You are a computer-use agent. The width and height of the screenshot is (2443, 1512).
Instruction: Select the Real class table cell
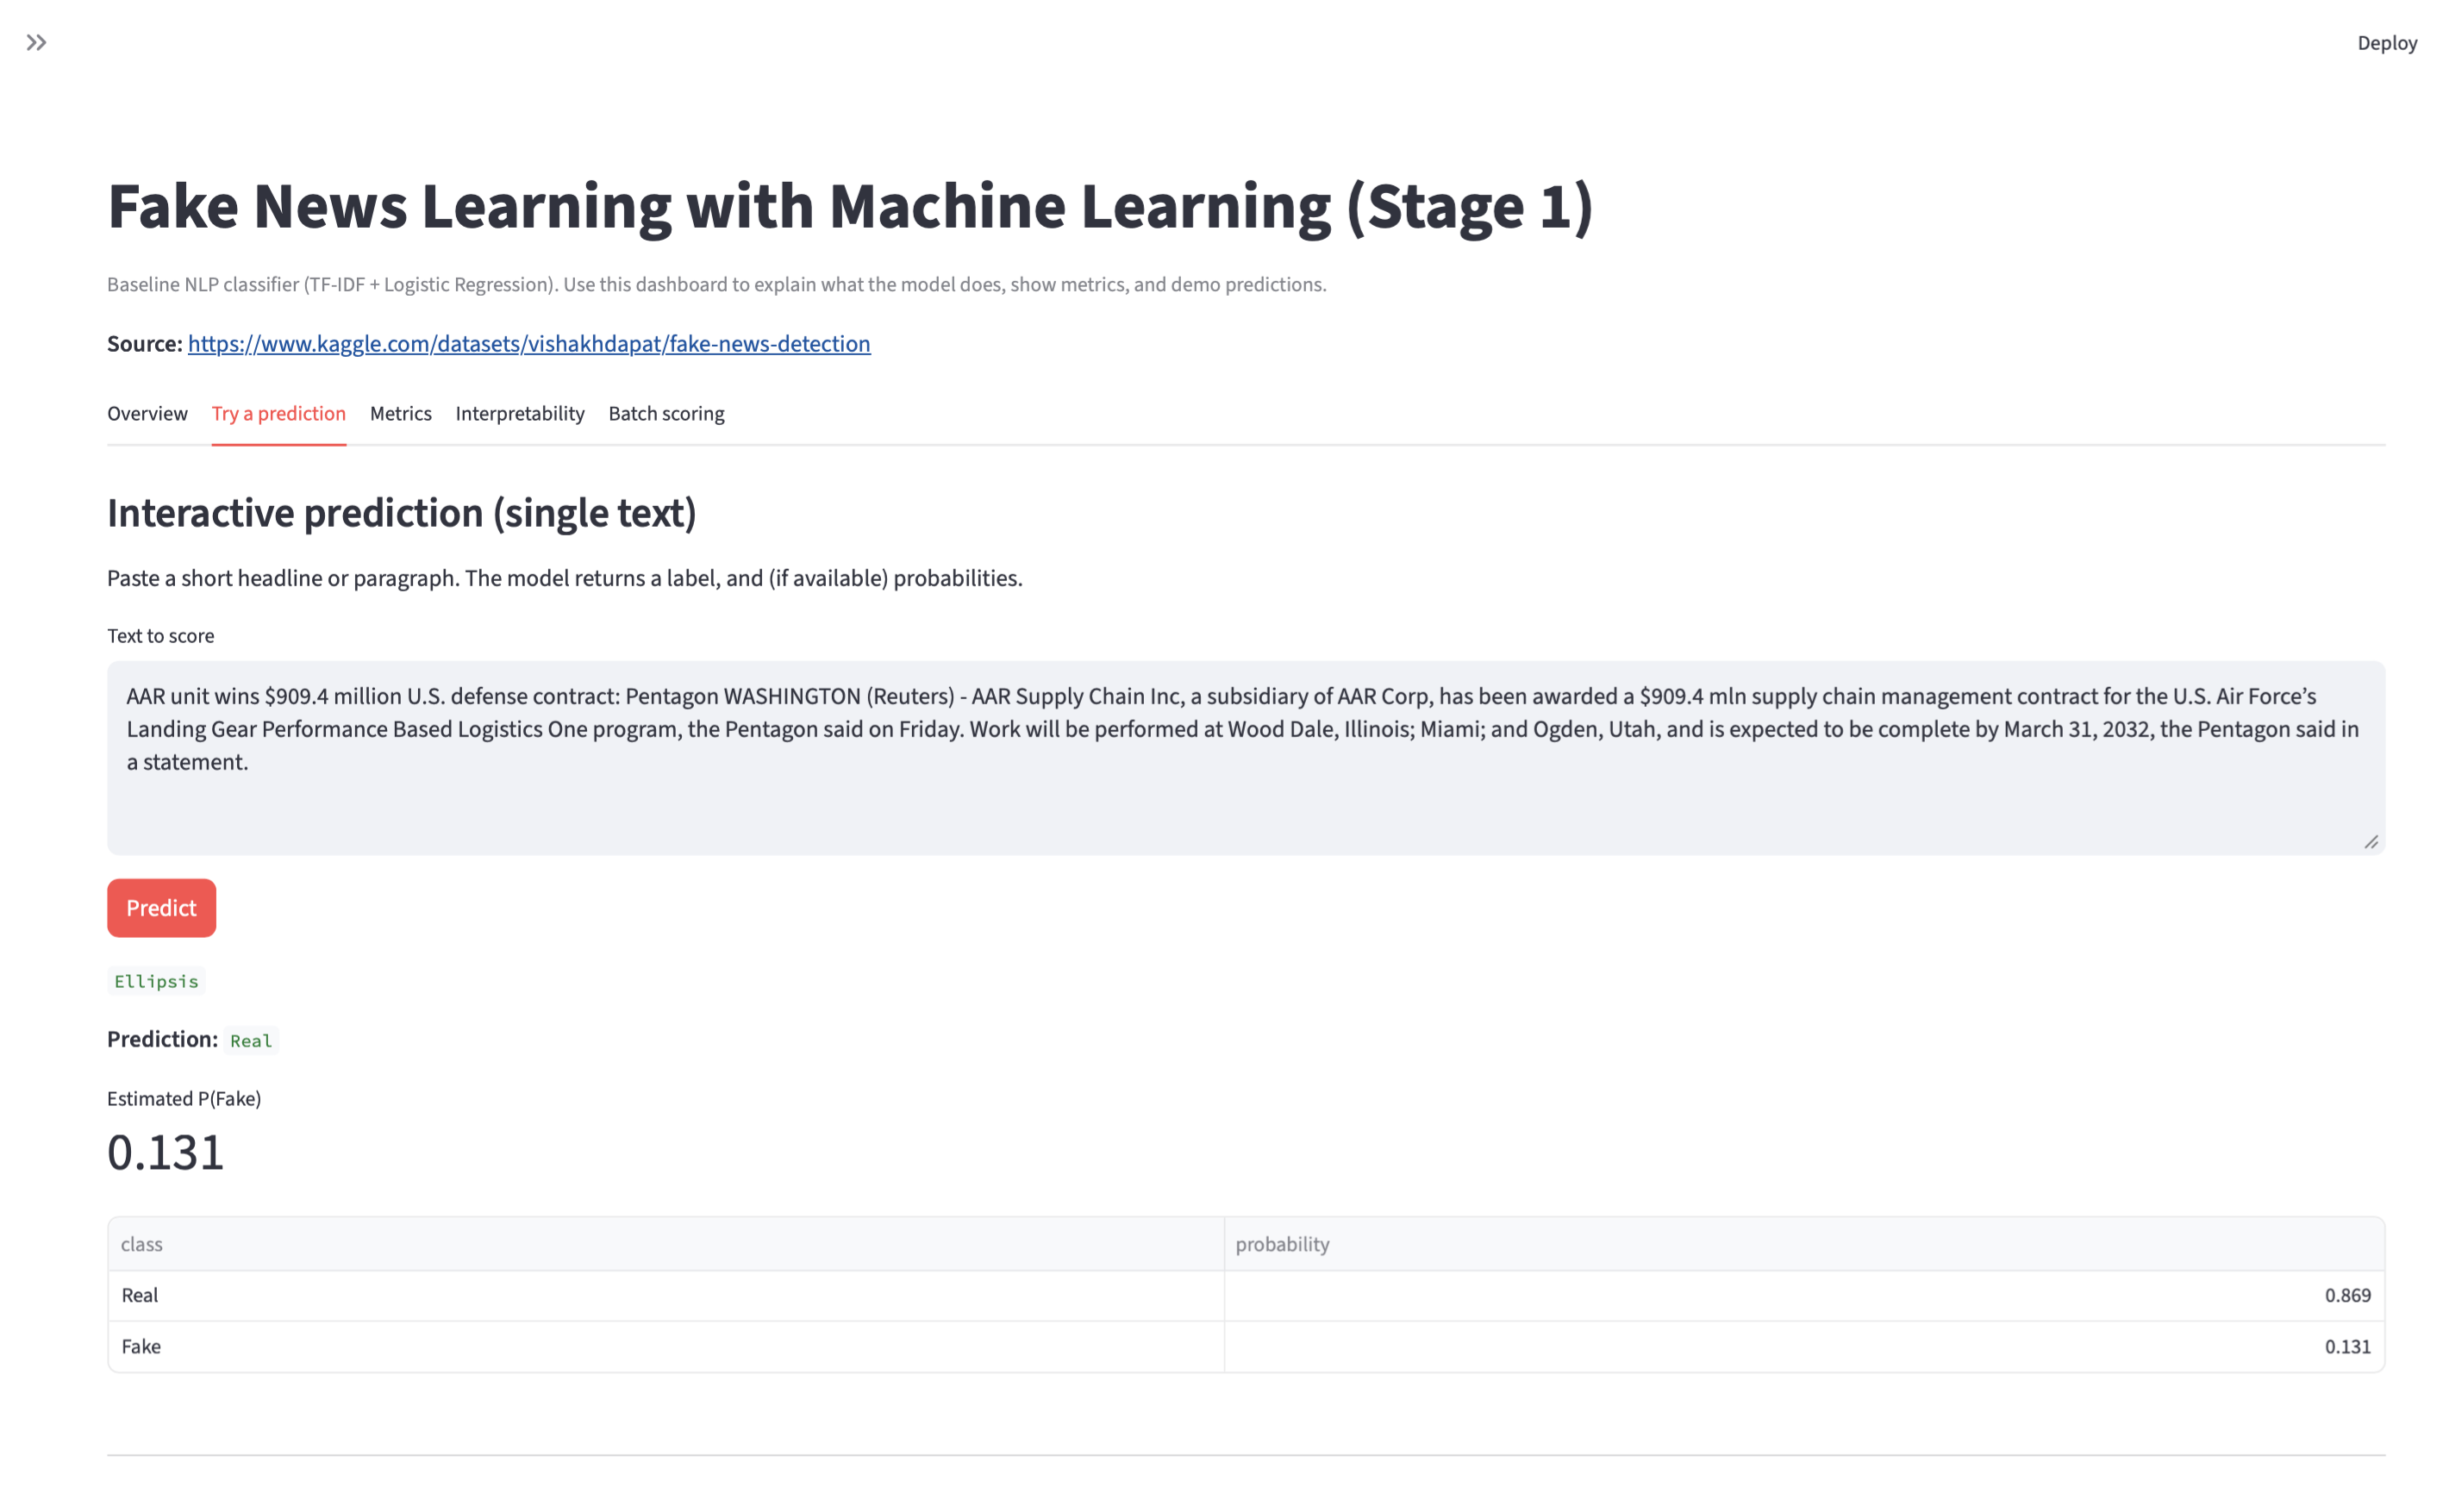tap(140, 1295)
